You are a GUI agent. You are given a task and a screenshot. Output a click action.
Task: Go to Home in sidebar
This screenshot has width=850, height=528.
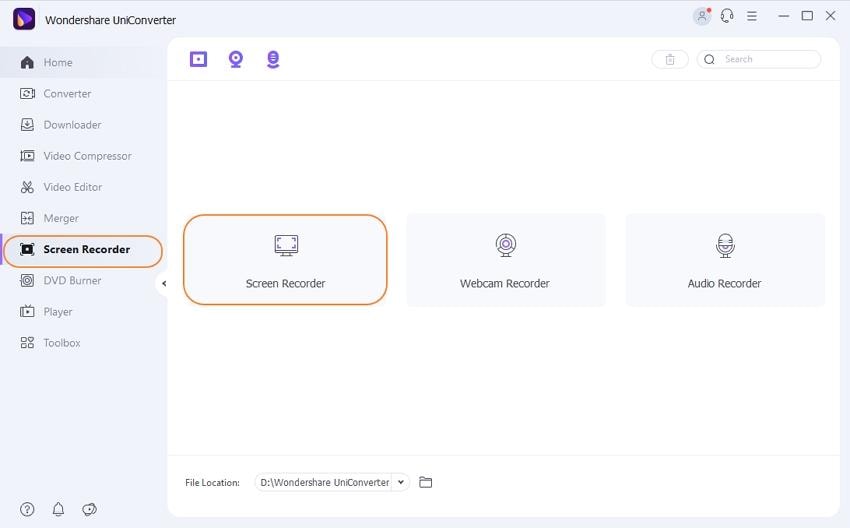82,62
